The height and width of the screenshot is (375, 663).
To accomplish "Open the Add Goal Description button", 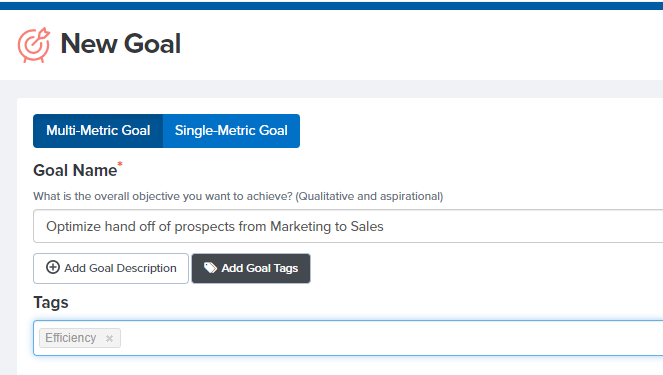I will coord(111,268).
